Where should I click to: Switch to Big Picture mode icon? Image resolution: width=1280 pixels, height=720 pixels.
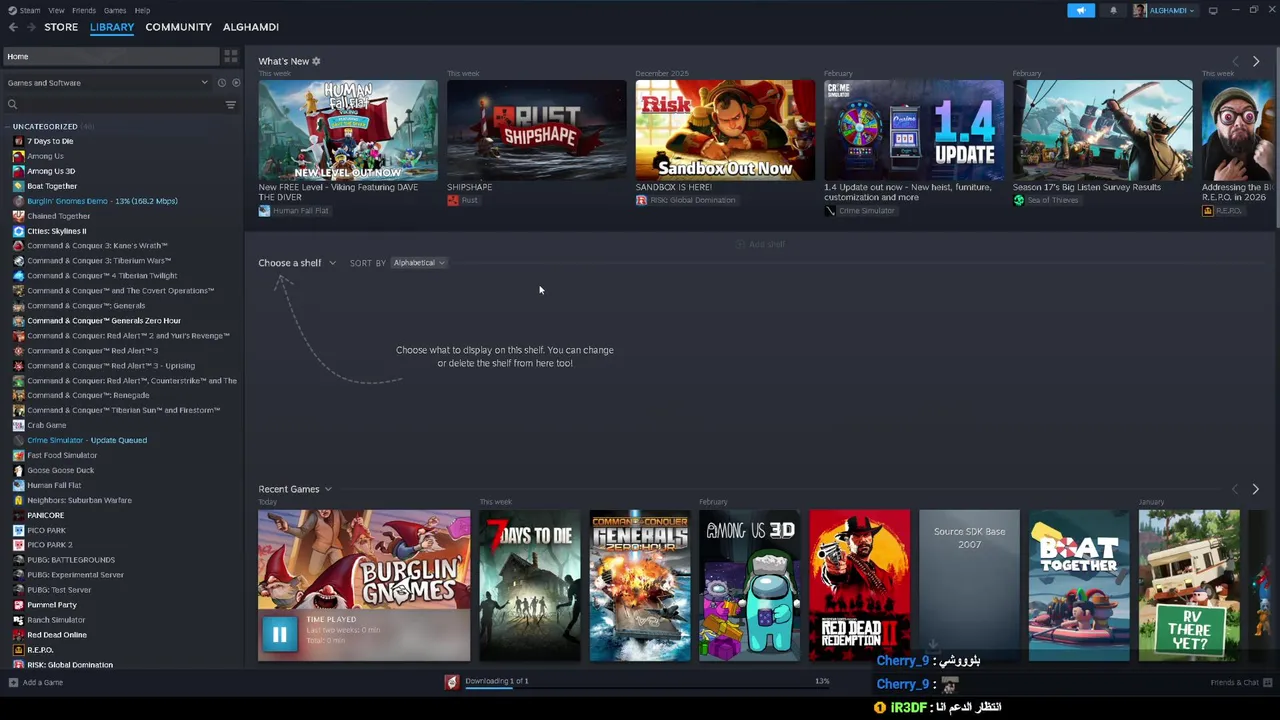[x=1213, y=10]
